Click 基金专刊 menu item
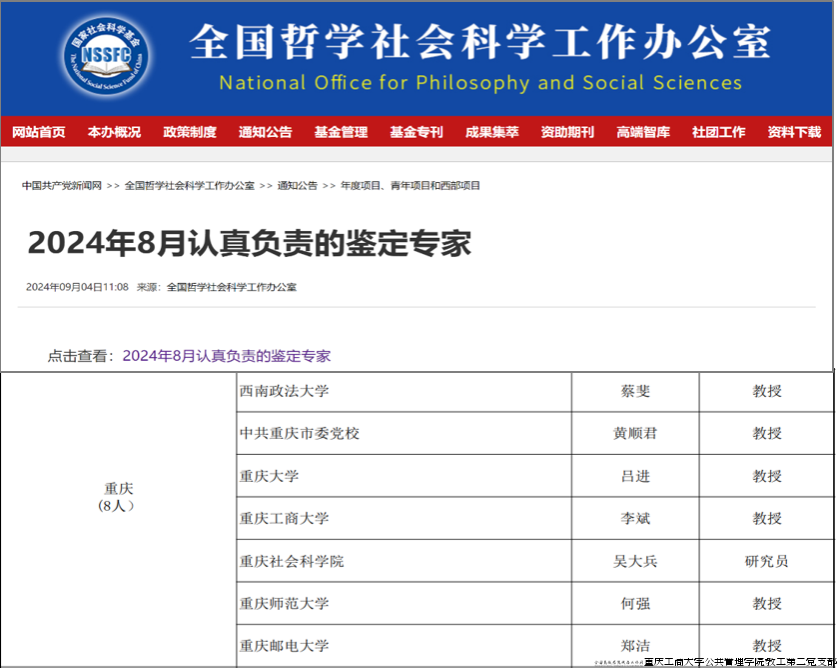The image size is (838, 668). pos(416,132)
